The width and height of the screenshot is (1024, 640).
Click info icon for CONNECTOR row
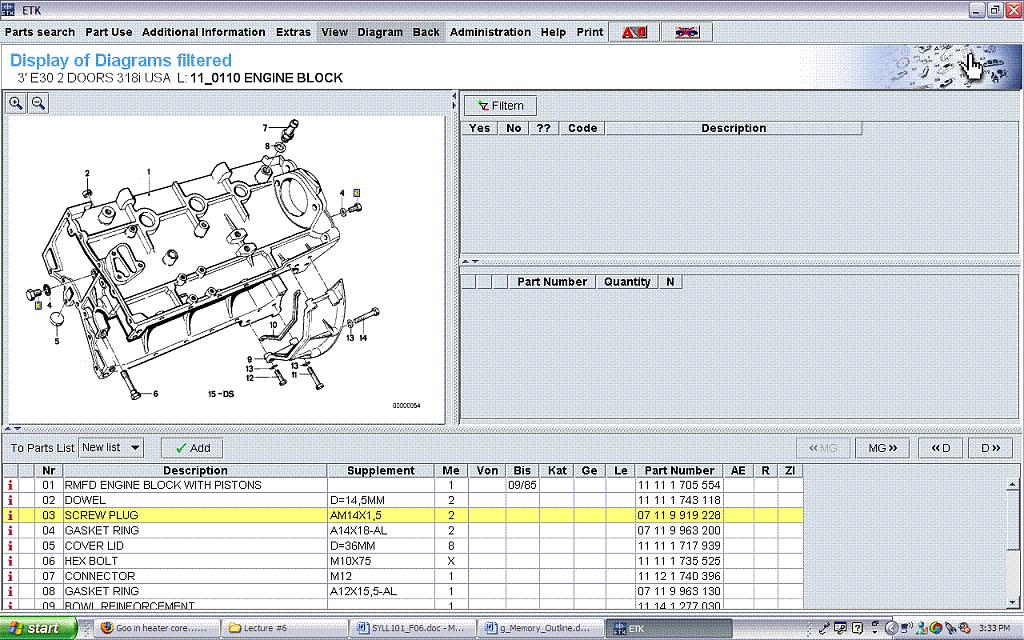11,576
